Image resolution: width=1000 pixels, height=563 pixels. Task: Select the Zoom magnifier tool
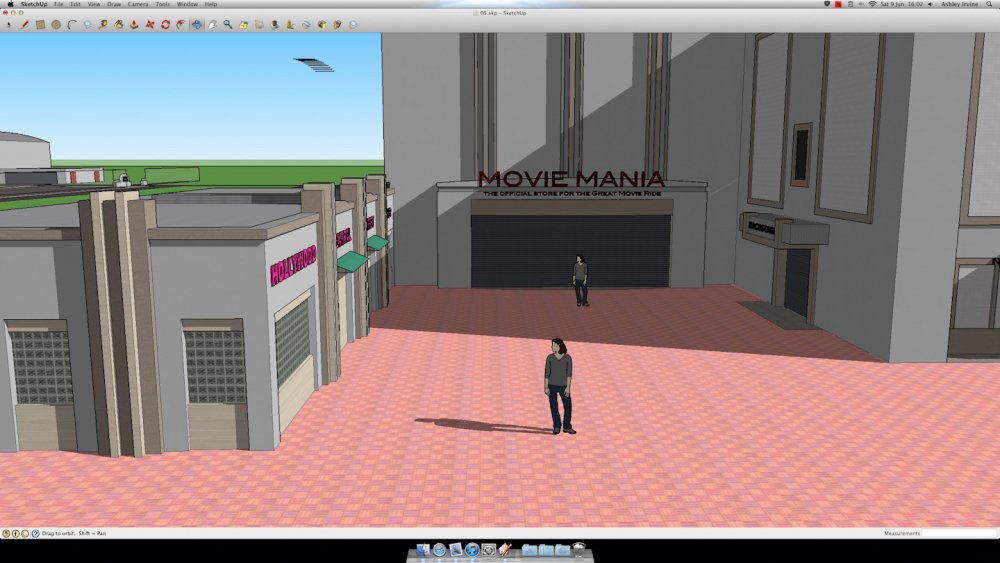pyautogui.click(x=228, y=25)
